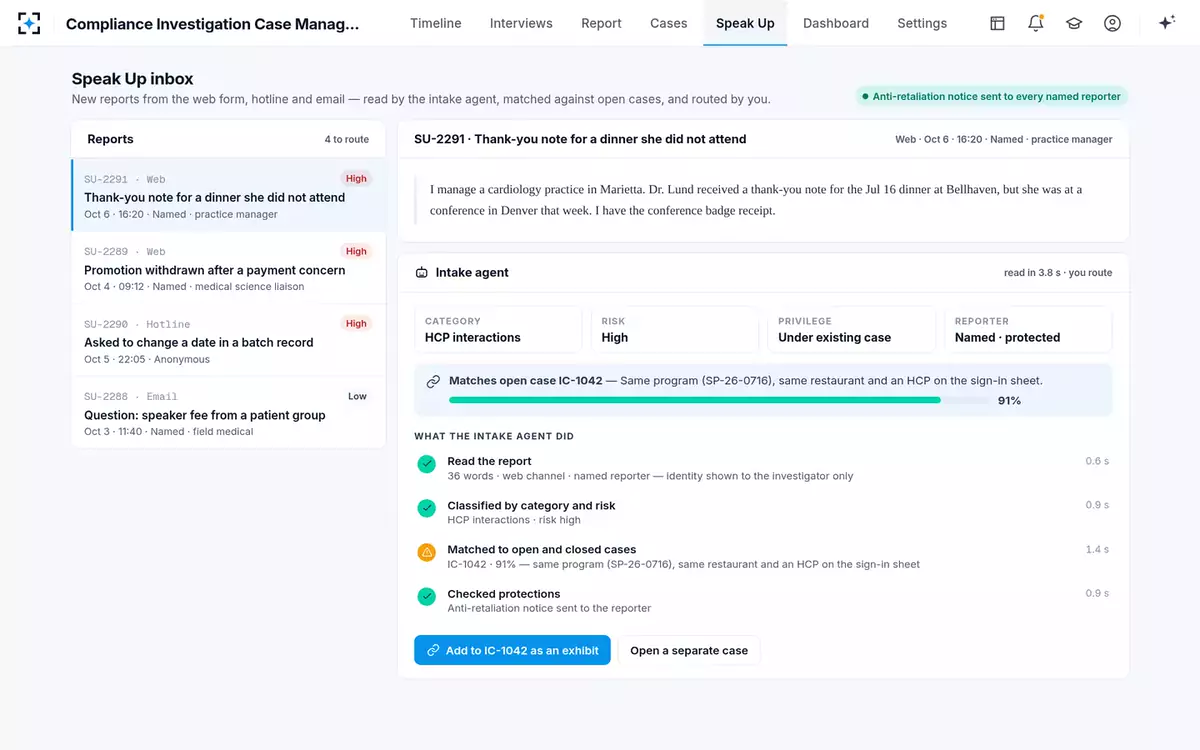This screenshot has width=1200, height=750.
Task: Click 'Oct 5 · 22:05 · Anonymous' text
Action: click(147, 359)
